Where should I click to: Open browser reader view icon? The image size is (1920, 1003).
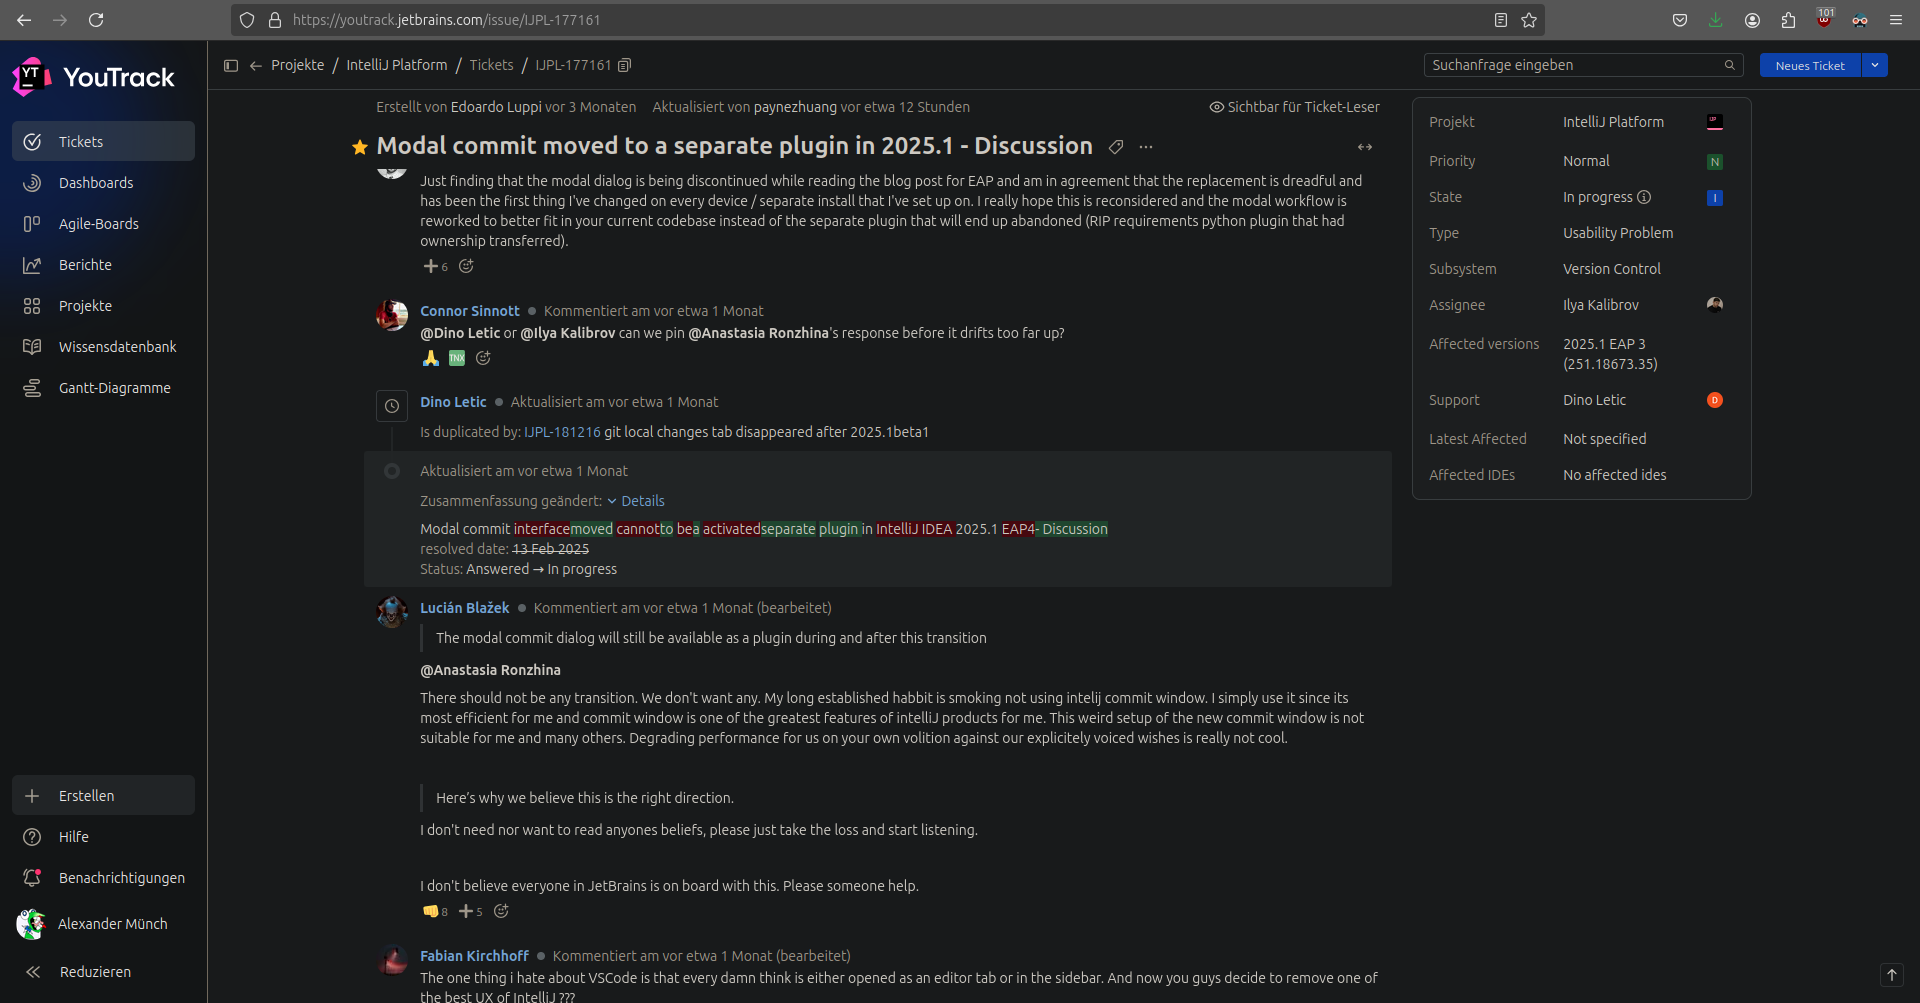[1501, 20]
